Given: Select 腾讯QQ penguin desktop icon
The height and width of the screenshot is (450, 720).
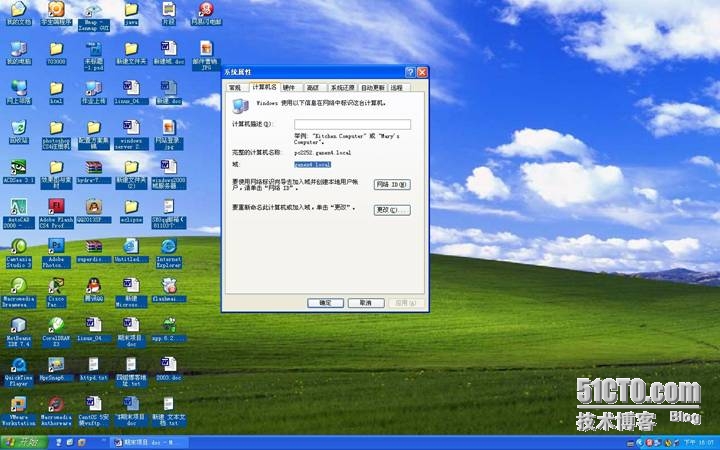Looking at the screenshot, I should [x=94, y=290].
